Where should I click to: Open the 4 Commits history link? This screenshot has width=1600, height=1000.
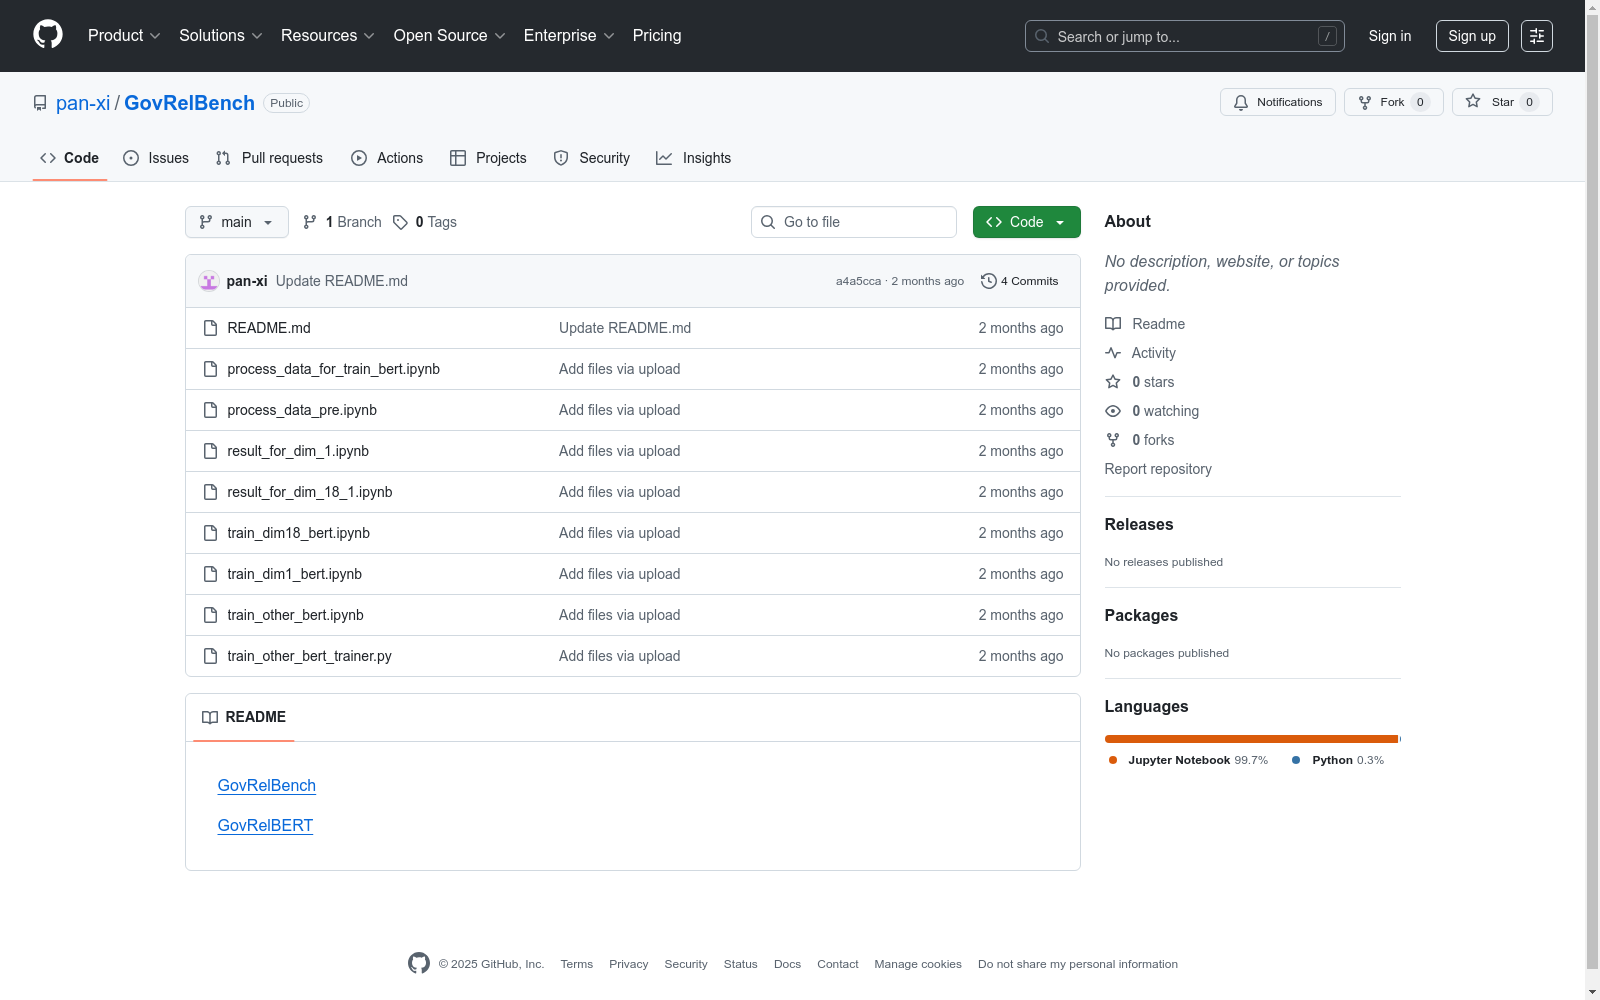coord(1019,281)
